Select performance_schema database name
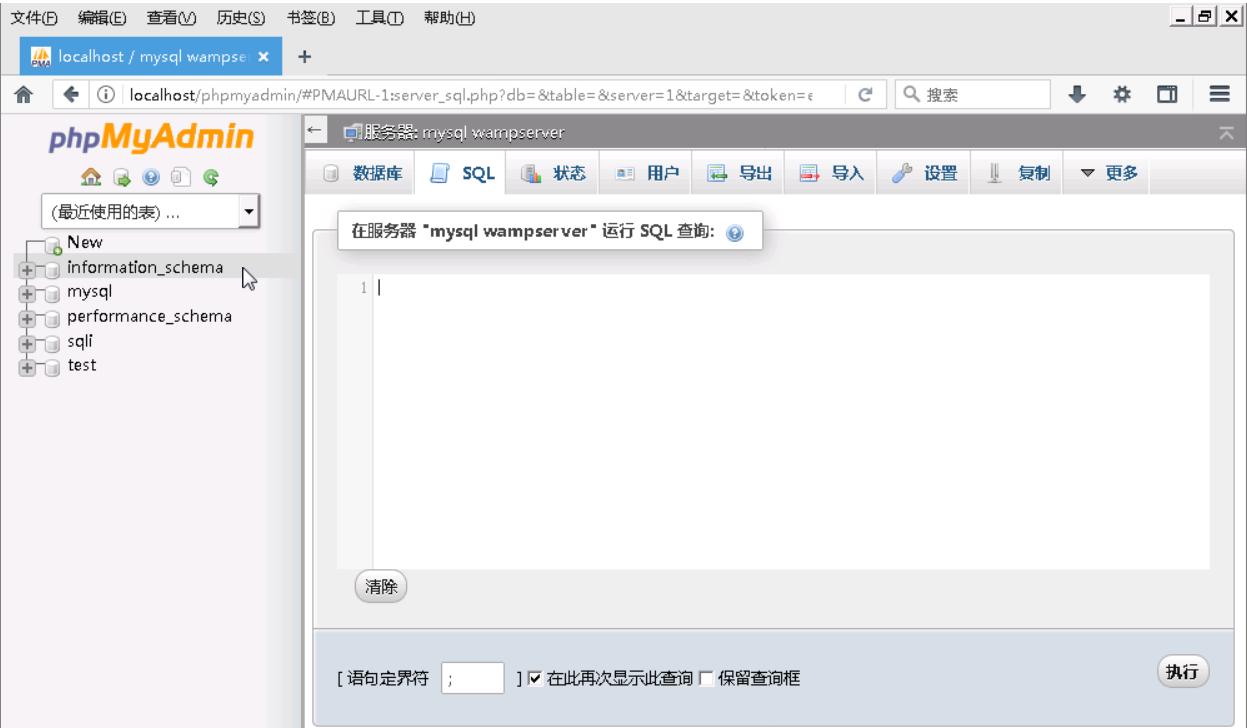The height and width of the screenshot is (728, 1247). [149, 316]
